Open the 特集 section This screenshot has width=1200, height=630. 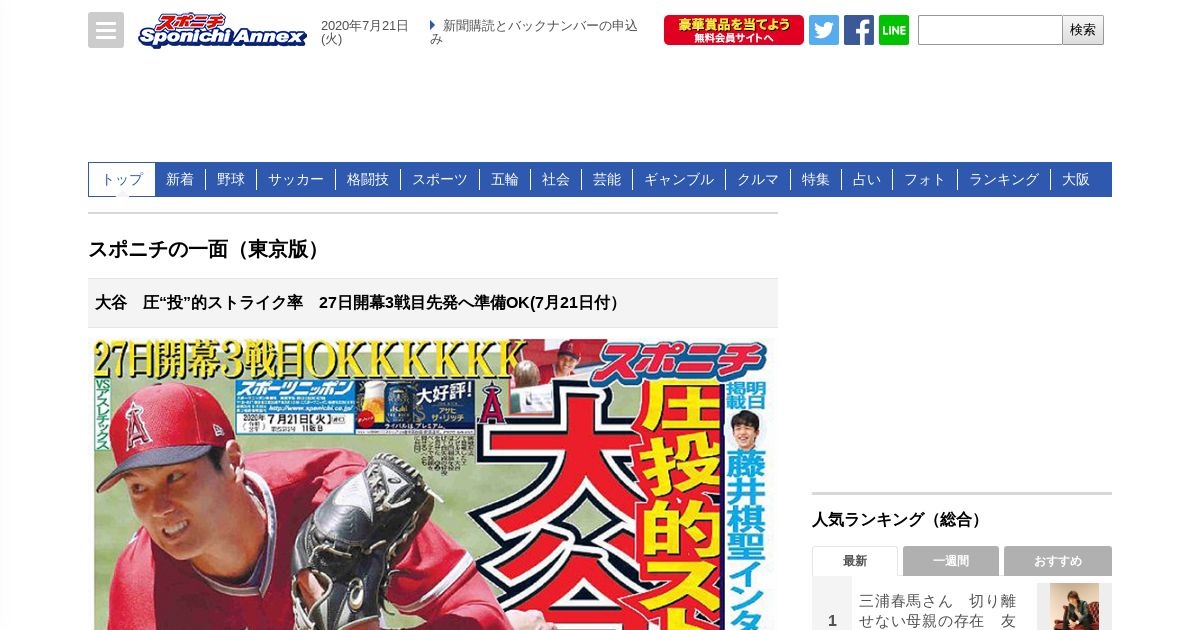tap(816, 179)
